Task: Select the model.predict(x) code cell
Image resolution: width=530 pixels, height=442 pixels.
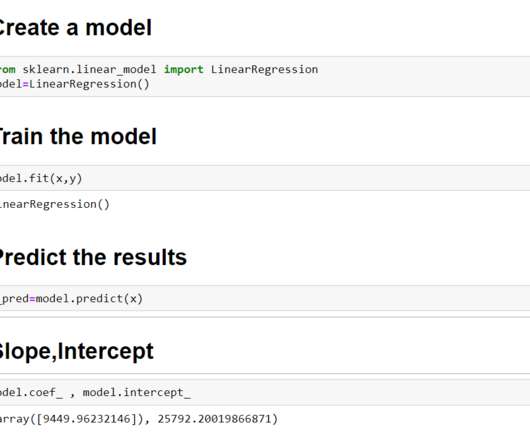Action: pos(265,298)
